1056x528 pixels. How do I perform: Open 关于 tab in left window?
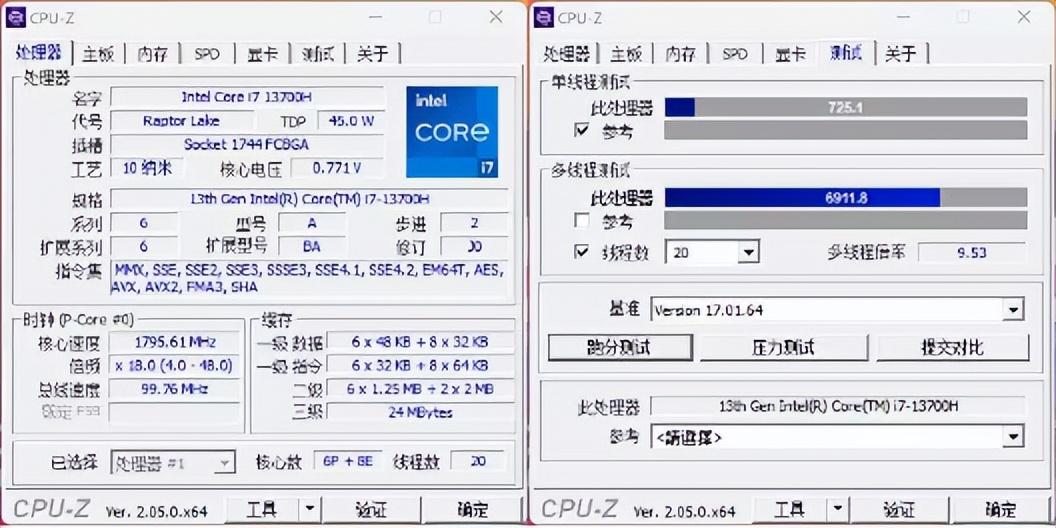point(372,54)
